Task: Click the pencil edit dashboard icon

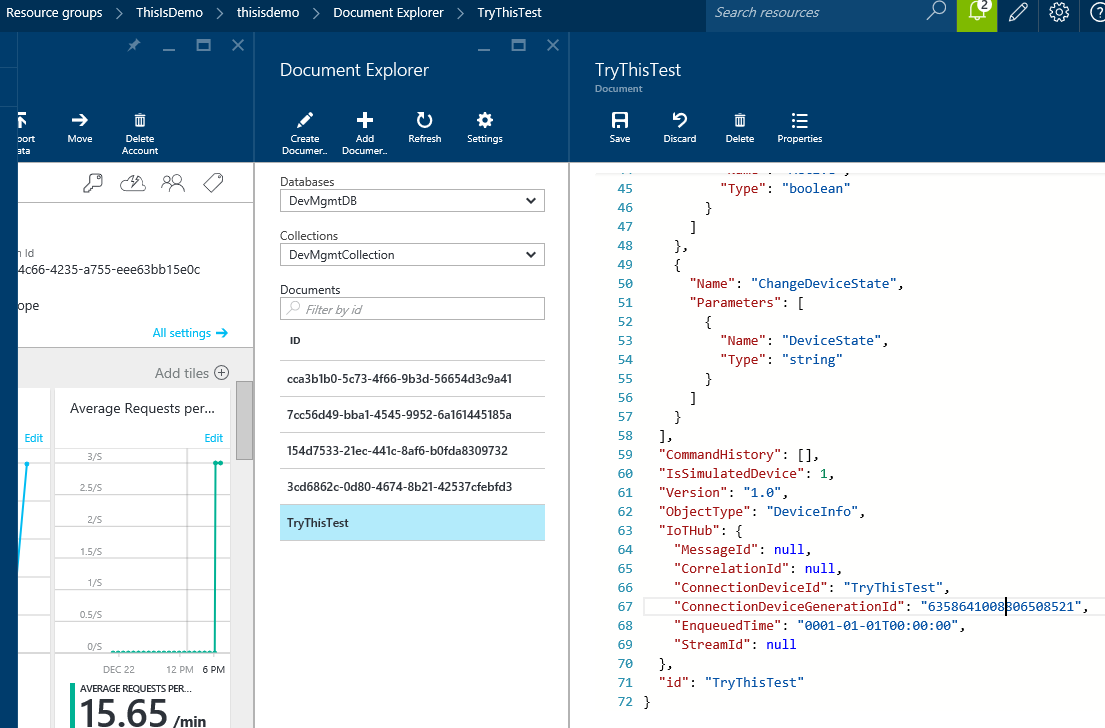Action: click(x=1018, y=13)
